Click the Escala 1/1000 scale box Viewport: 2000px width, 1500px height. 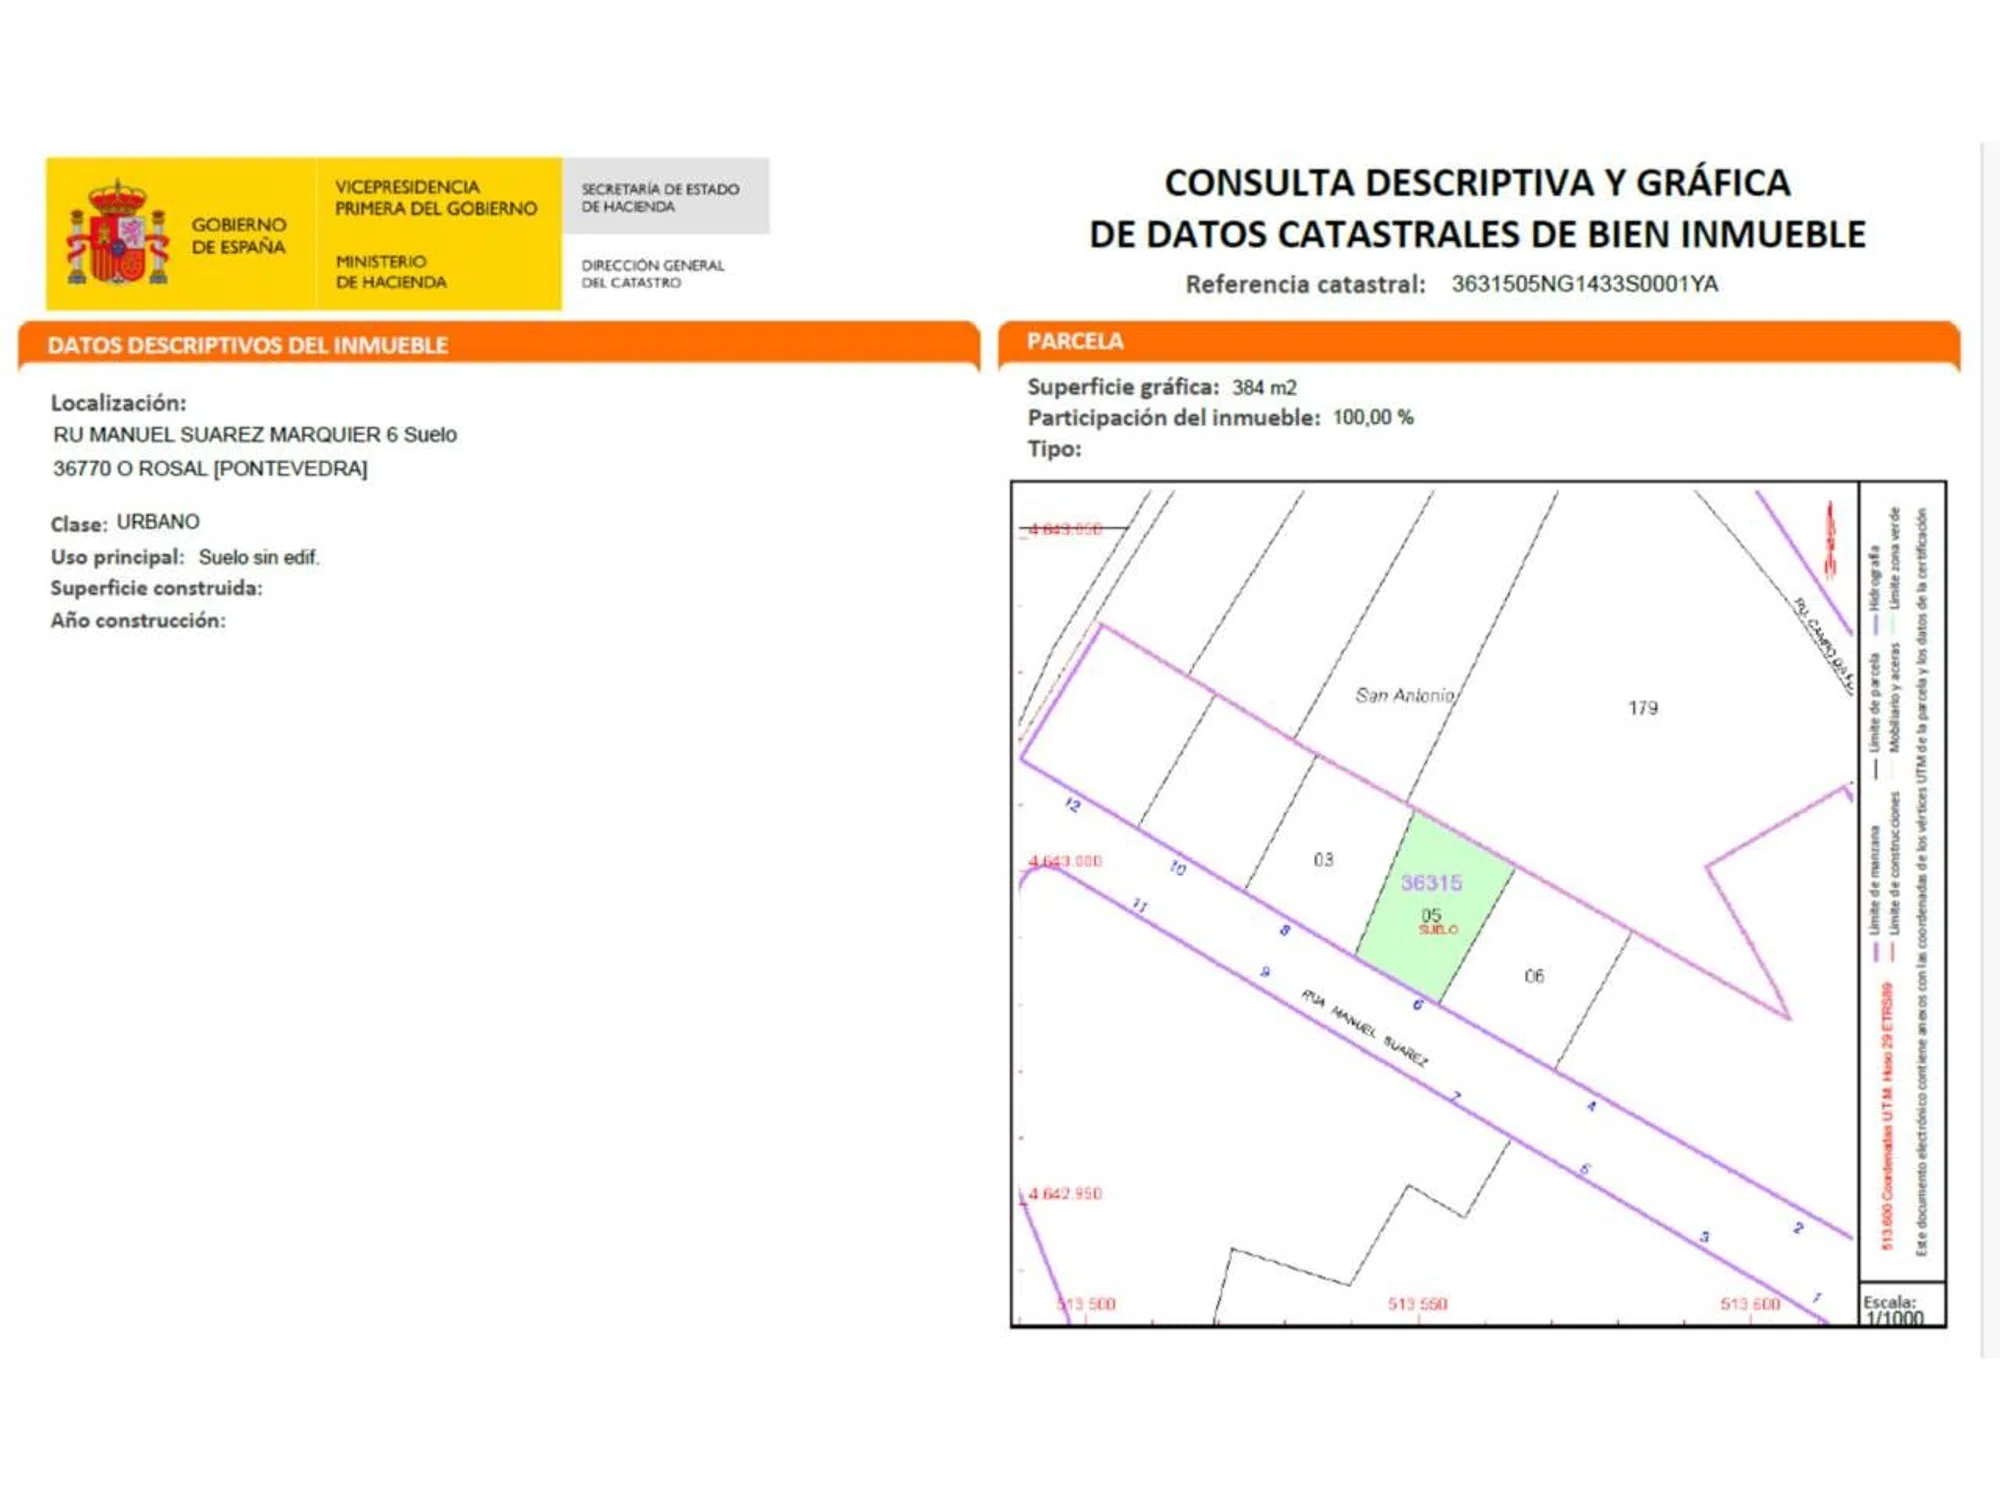(x=1900, y=1306)
